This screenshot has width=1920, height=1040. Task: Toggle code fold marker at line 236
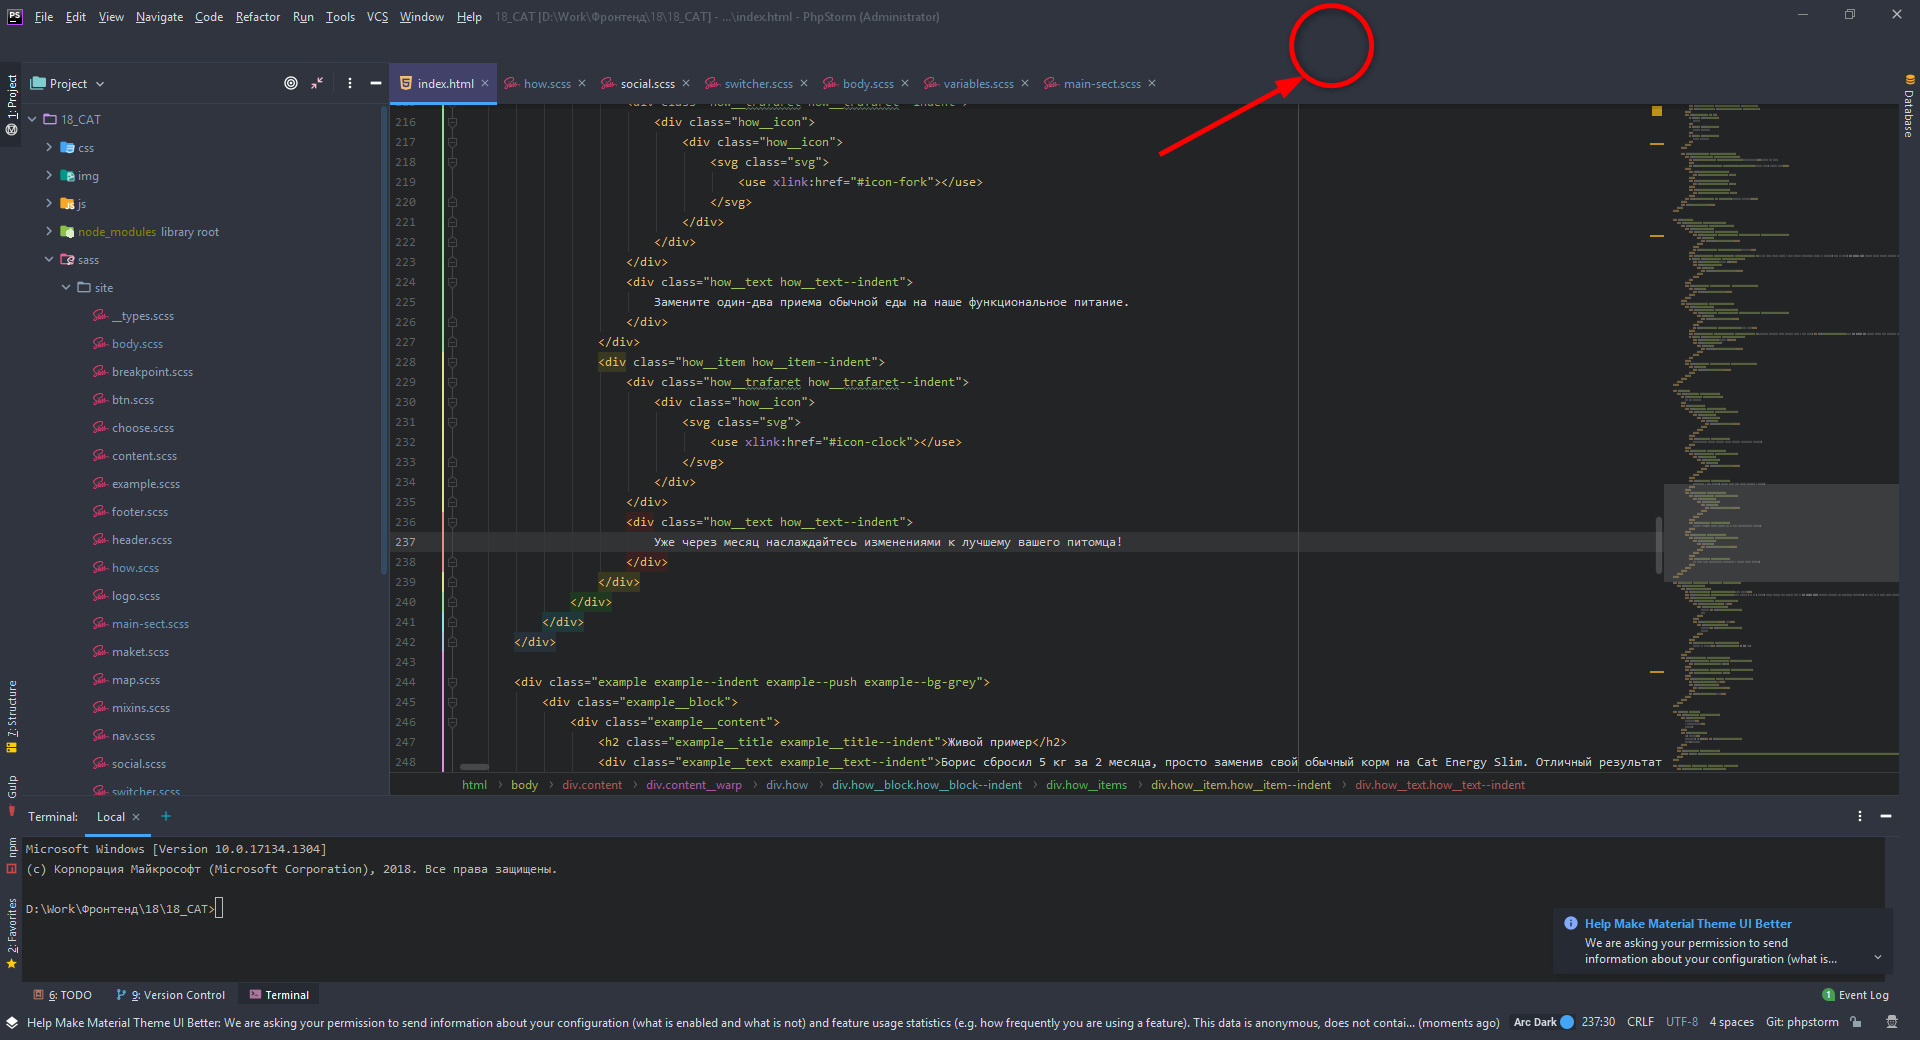[452, 522]
